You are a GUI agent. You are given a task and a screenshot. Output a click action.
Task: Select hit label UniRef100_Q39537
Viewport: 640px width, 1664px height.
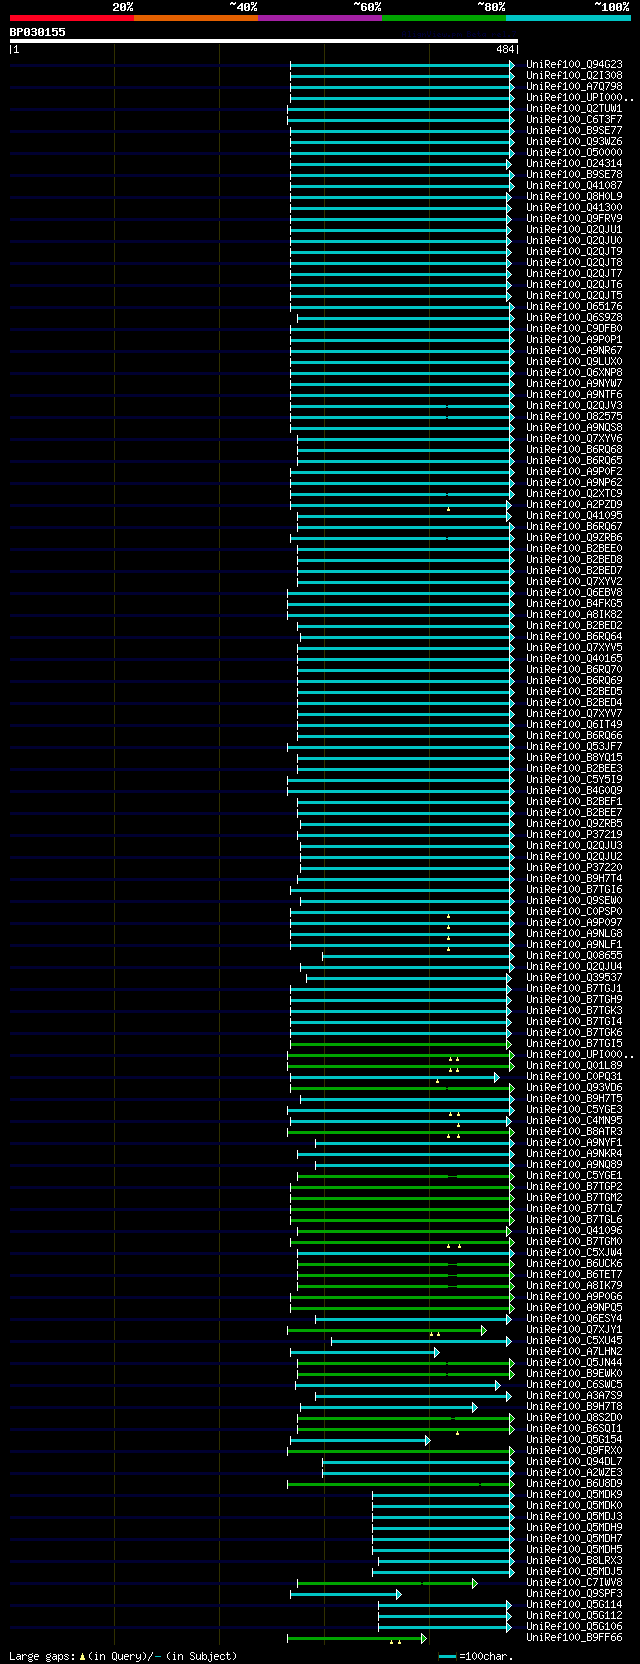point(574,977)
